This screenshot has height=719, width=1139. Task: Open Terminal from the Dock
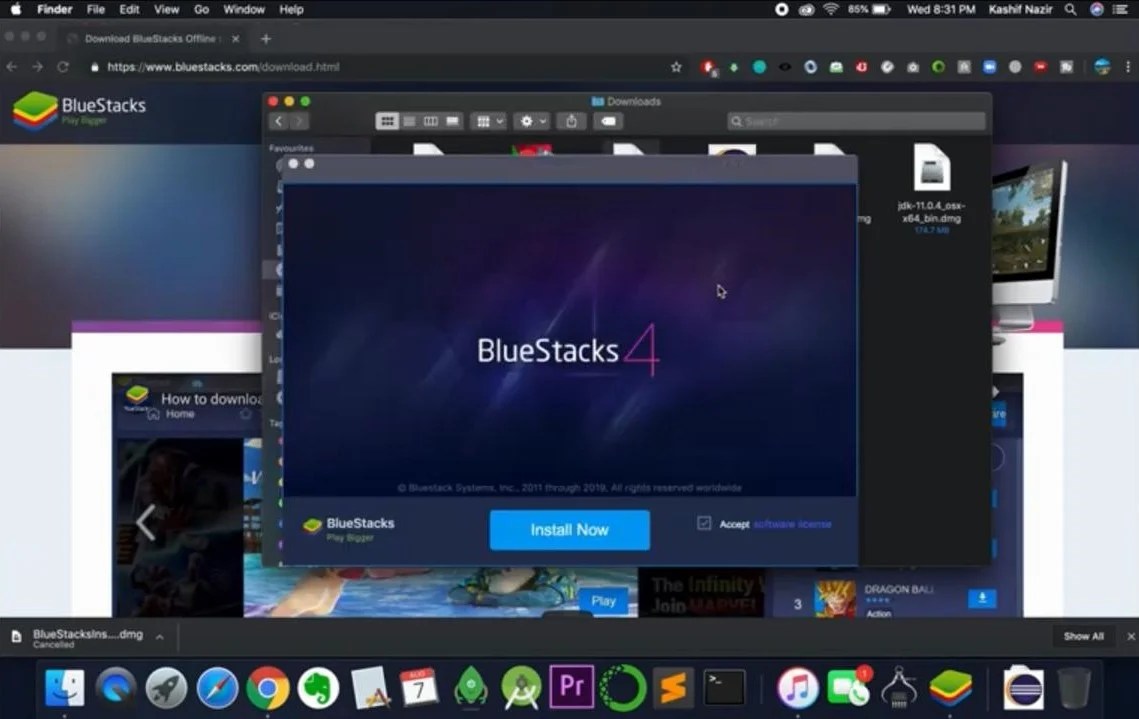(x=724, y=687)
